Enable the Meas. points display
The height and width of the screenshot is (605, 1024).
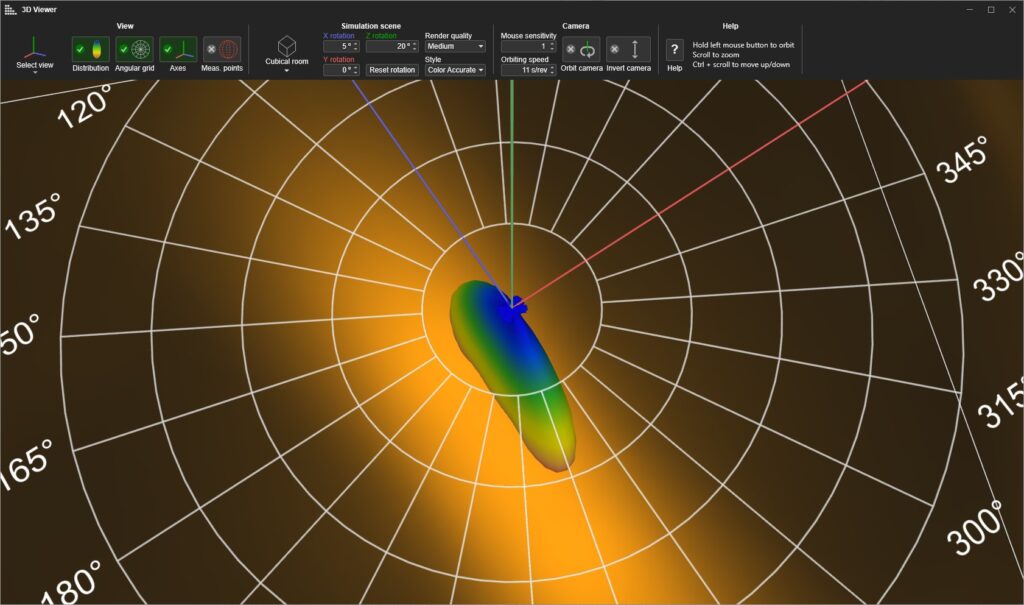222,49
